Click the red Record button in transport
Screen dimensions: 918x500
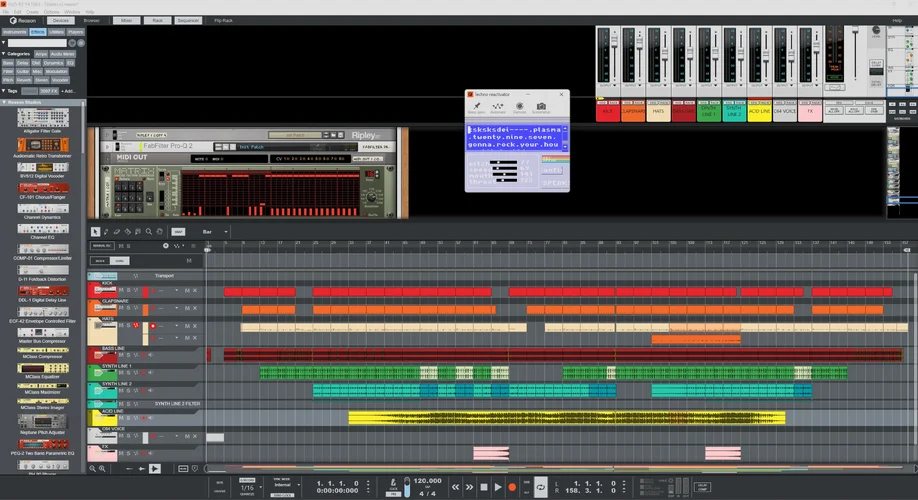pyautogui.click(x=512, y=487)
